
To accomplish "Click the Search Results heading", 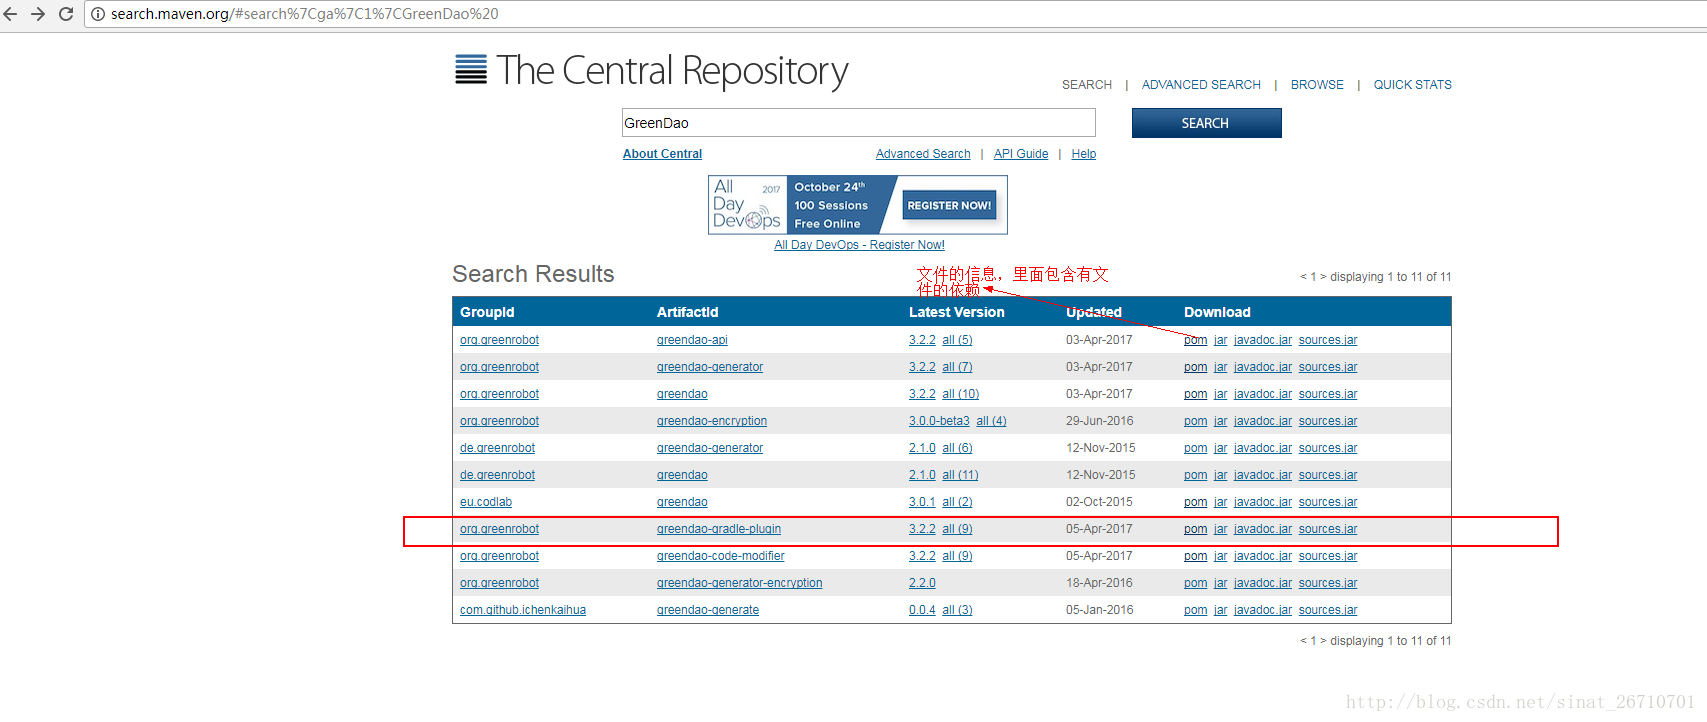I will click(533, 274).
